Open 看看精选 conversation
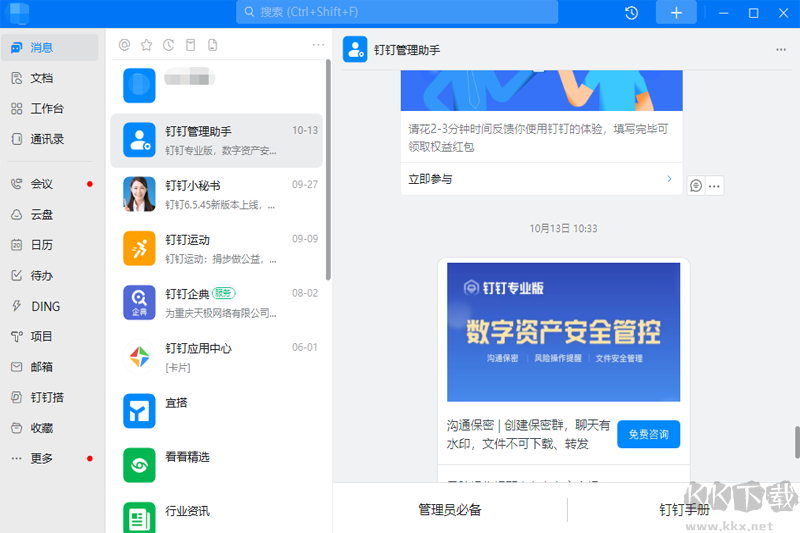This screenshot has width=800, height=533. (217, 465)
